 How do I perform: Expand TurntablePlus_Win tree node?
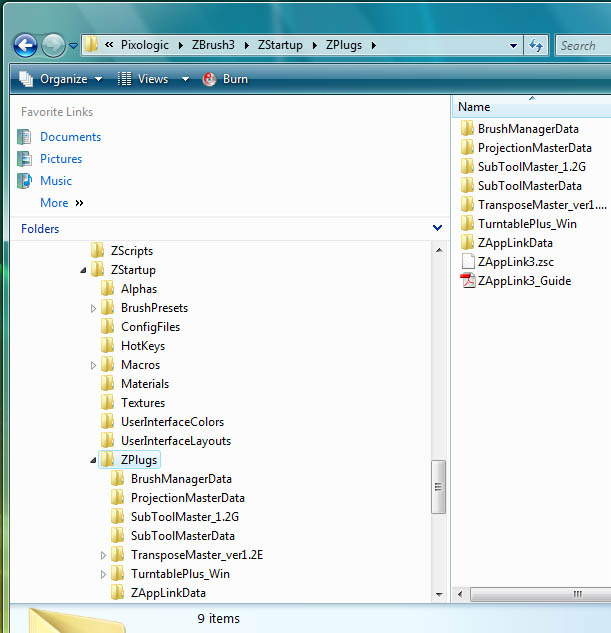[103, 574]
